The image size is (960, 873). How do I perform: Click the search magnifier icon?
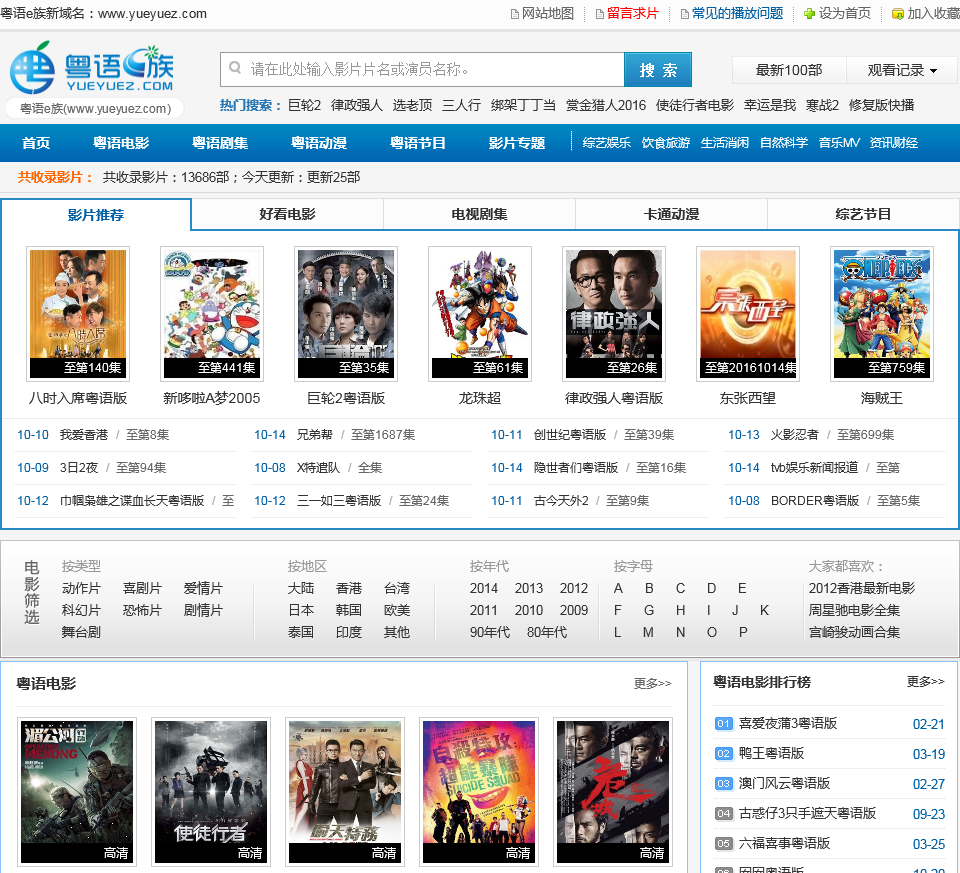coord(235,69)
